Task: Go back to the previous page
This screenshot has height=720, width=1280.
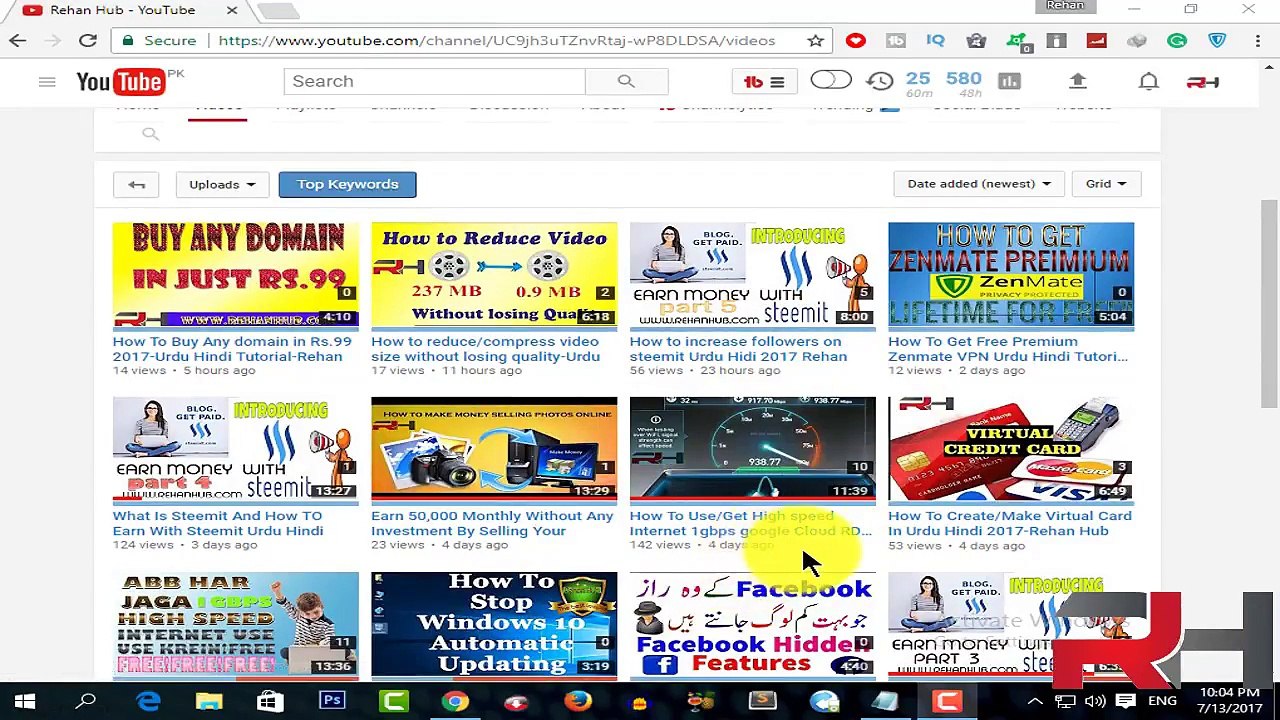Action: (x=18, y=41)
